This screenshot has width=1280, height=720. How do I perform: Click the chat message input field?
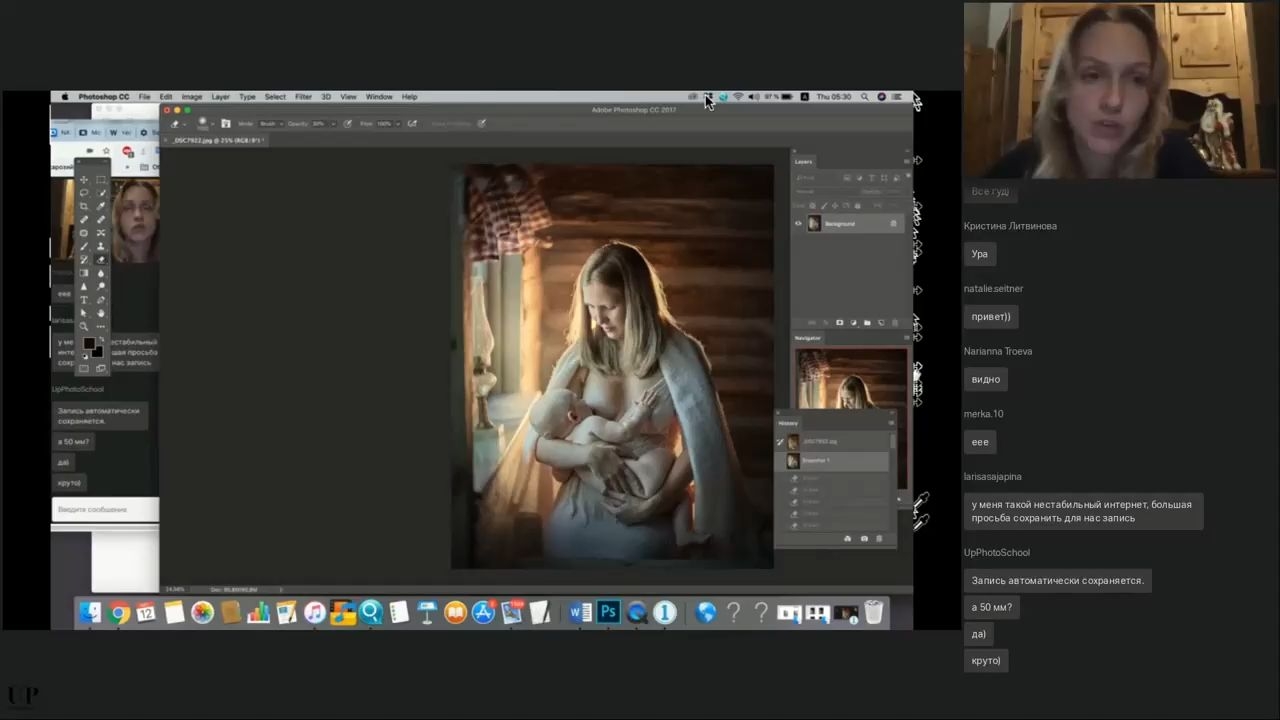[105, 509]
